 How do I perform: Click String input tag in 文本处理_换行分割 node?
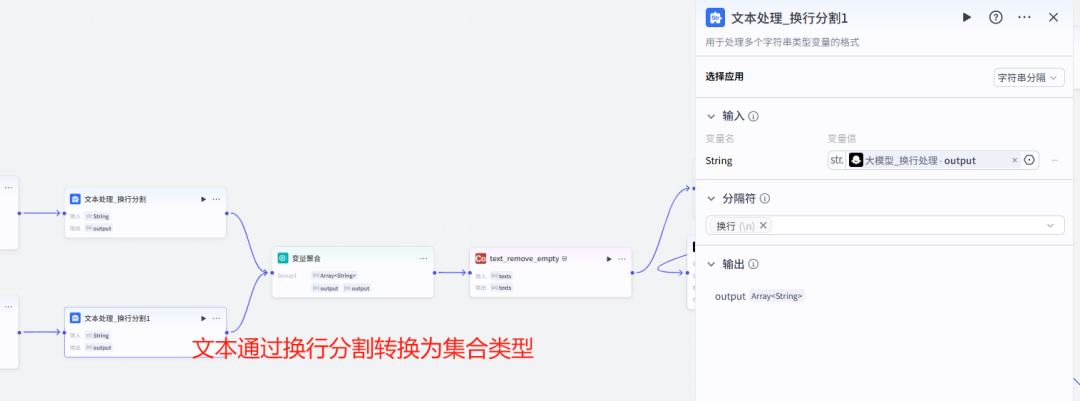point(98,216)
